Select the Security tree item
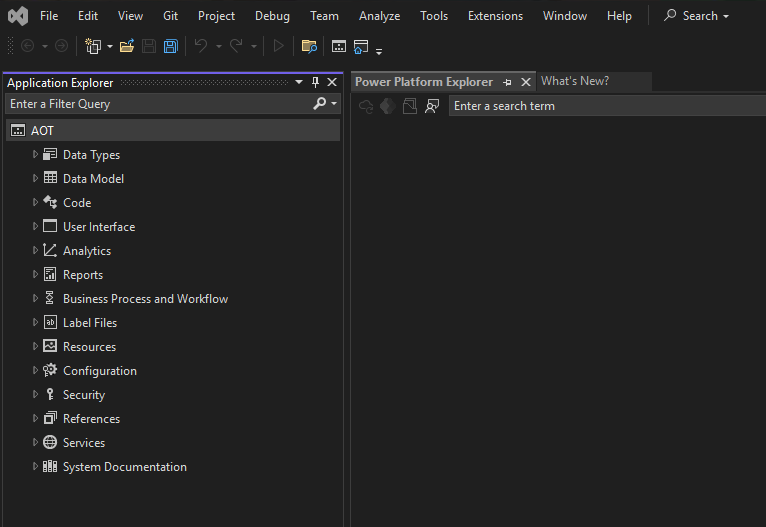This screenshot has height=527, width=766. [84, 395]
